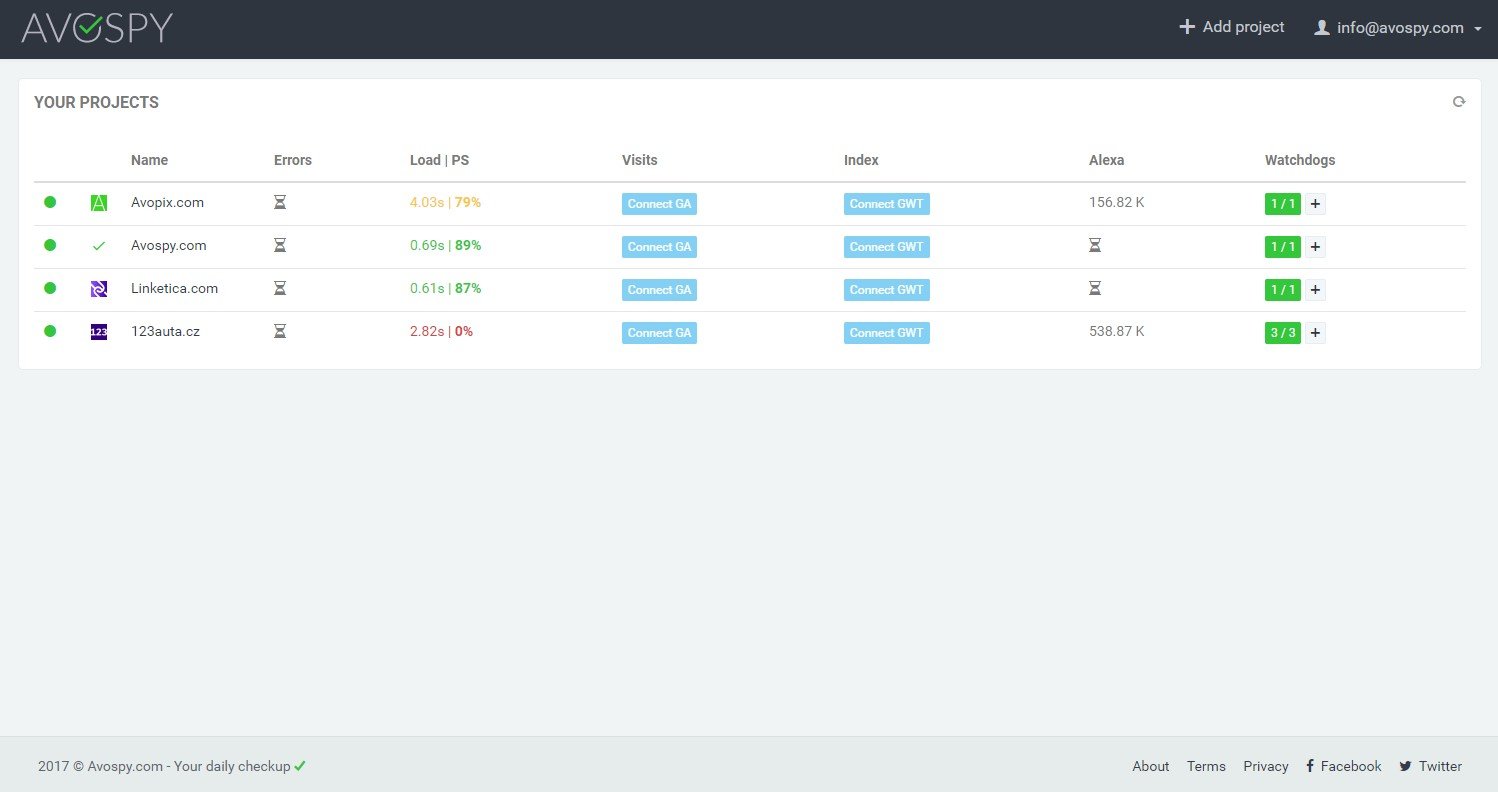Image resolution: width=1498 pixels, height=792 pixels.
Task: Connect GA for 123auta.cz
Action: (659, 333)
